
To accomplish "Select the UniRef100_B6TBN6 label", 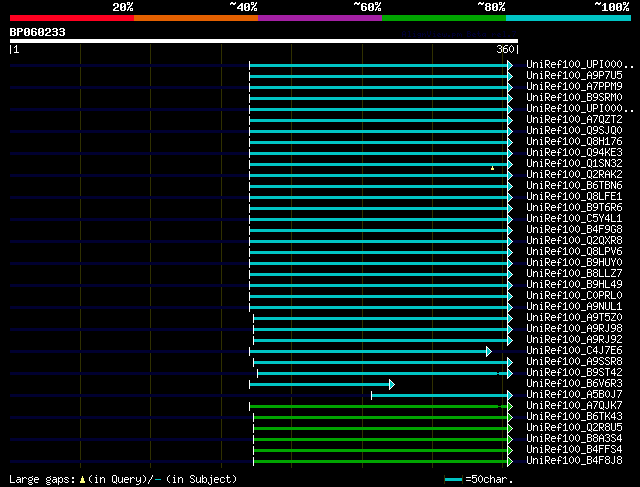I will click(x=574, y=186).
